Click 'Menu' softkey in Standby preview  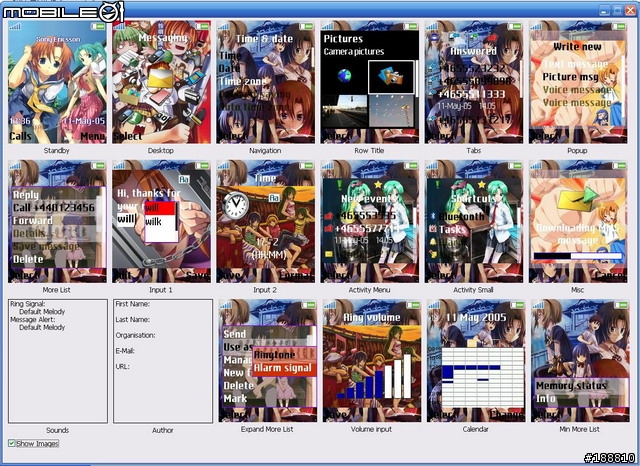pyautogui.click(x=93, y=136)
